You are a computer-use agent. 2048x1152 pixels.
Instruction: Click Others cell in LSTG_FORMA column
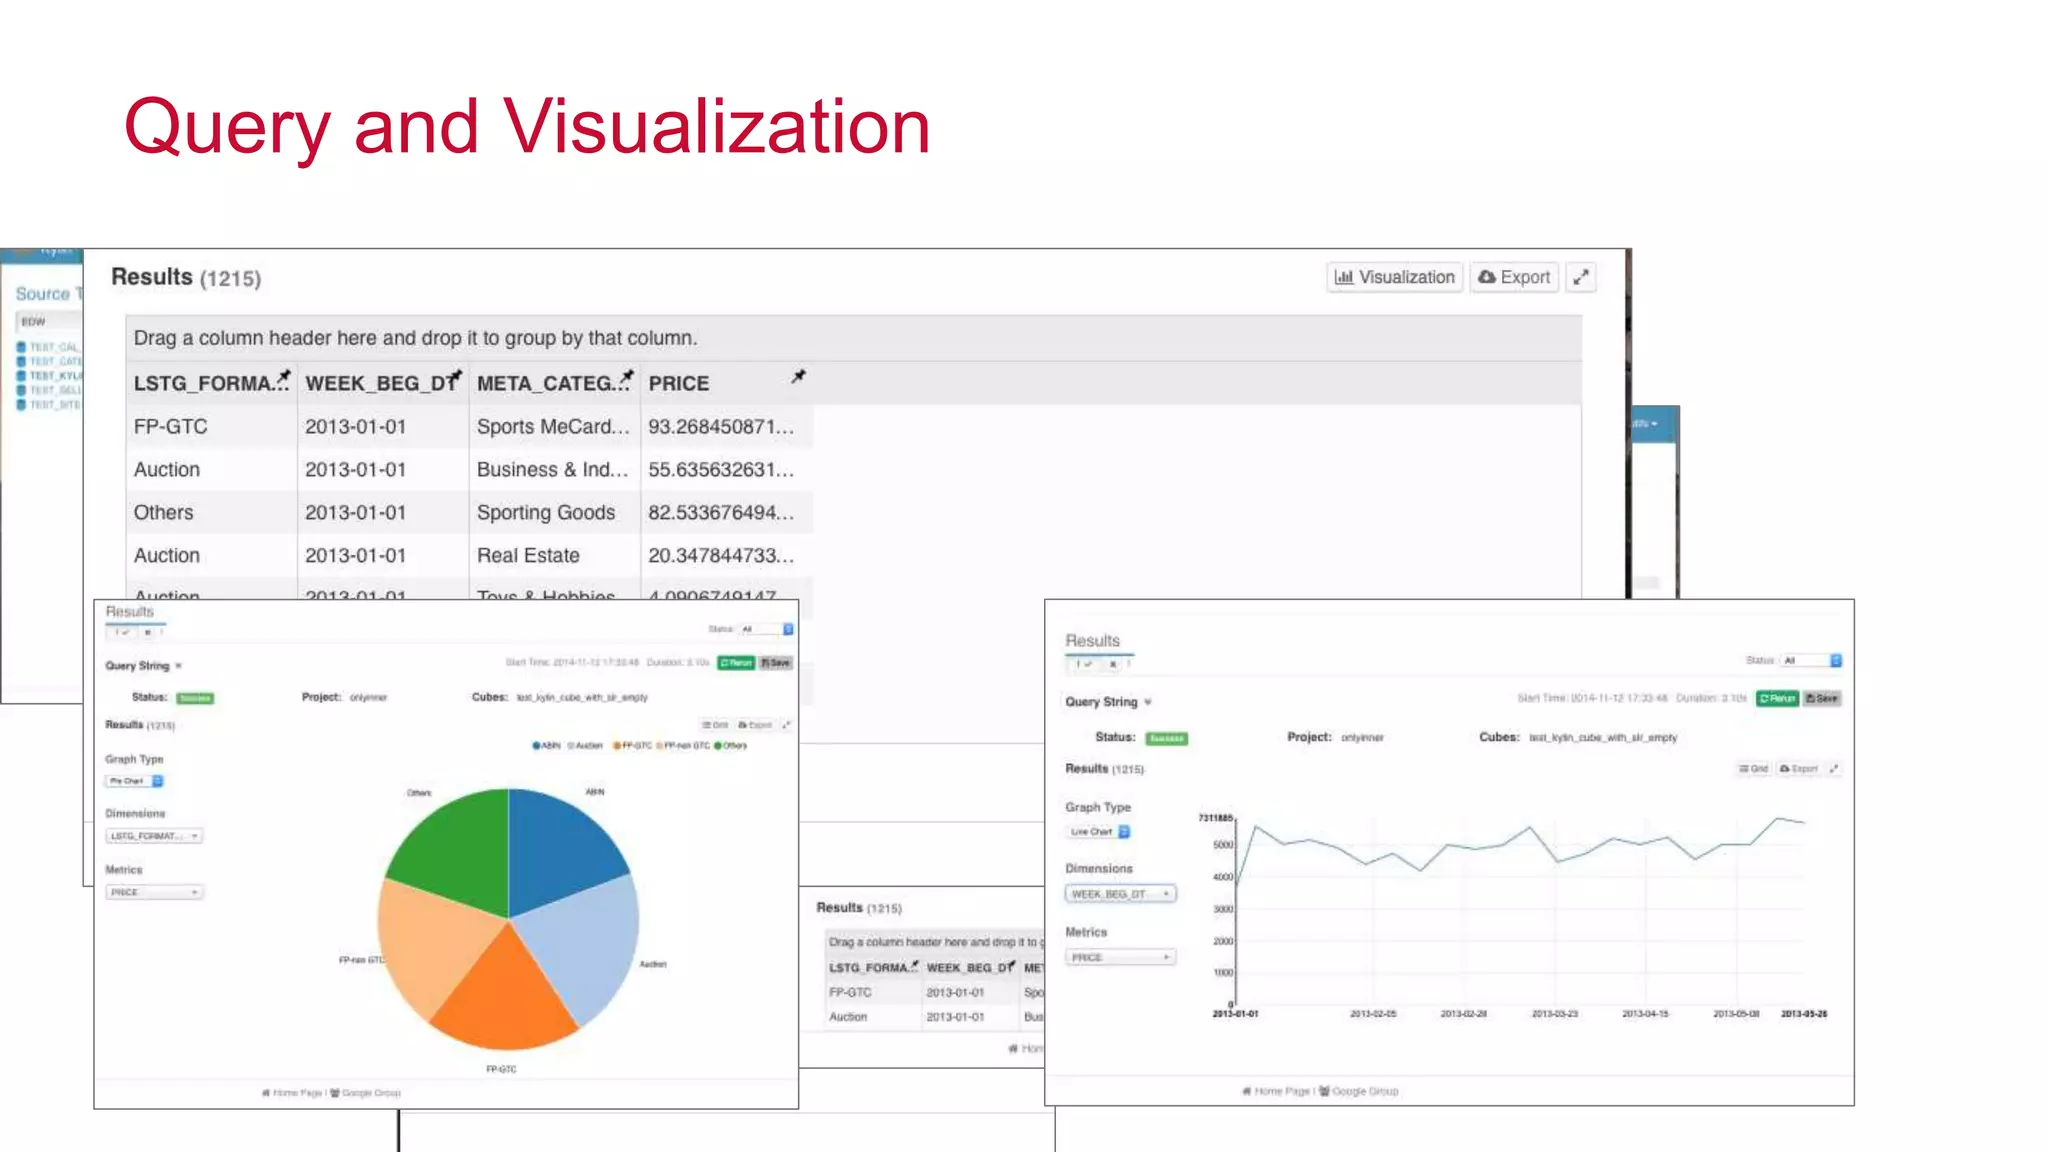click(x=211, y=513)
